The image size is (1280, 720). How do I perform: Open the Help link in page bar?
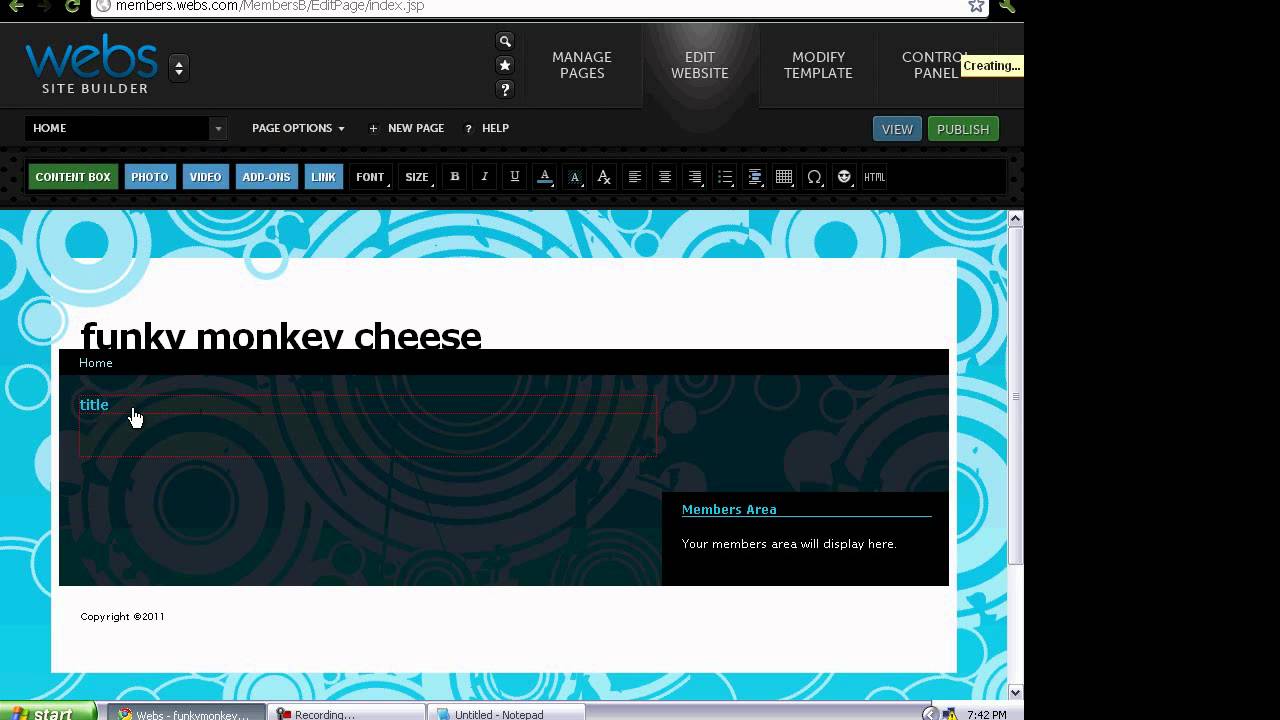pyautogui.click(x=487, y=128)
